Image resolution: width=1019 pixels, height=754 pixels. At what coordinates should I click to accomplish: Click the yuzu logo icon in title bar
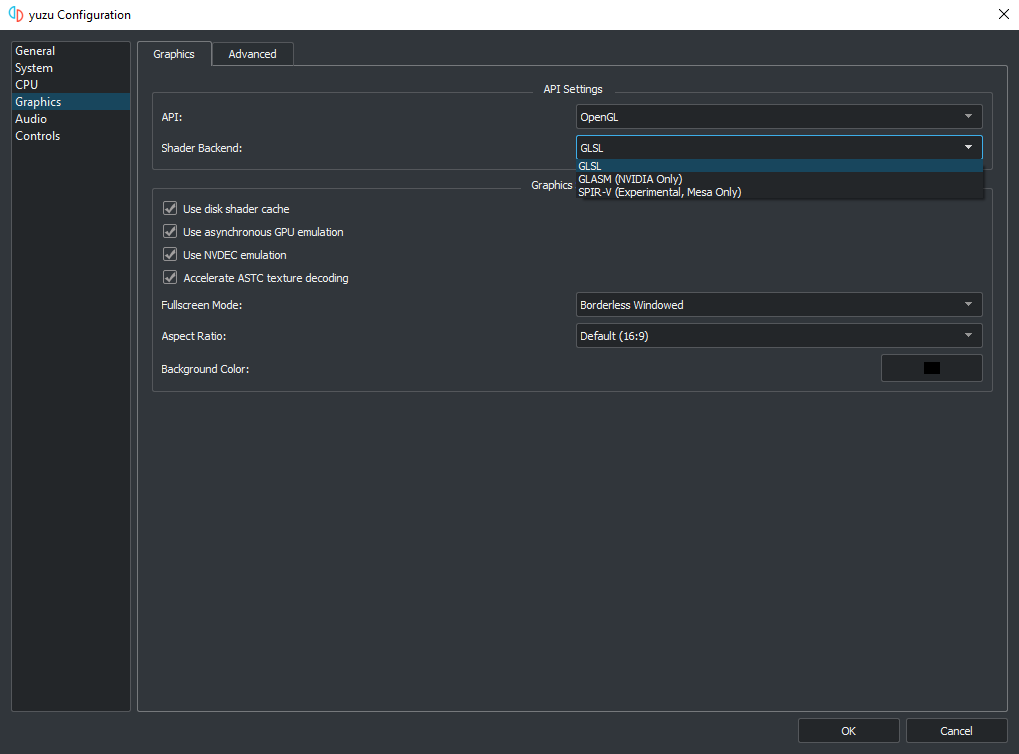(15, 15)
